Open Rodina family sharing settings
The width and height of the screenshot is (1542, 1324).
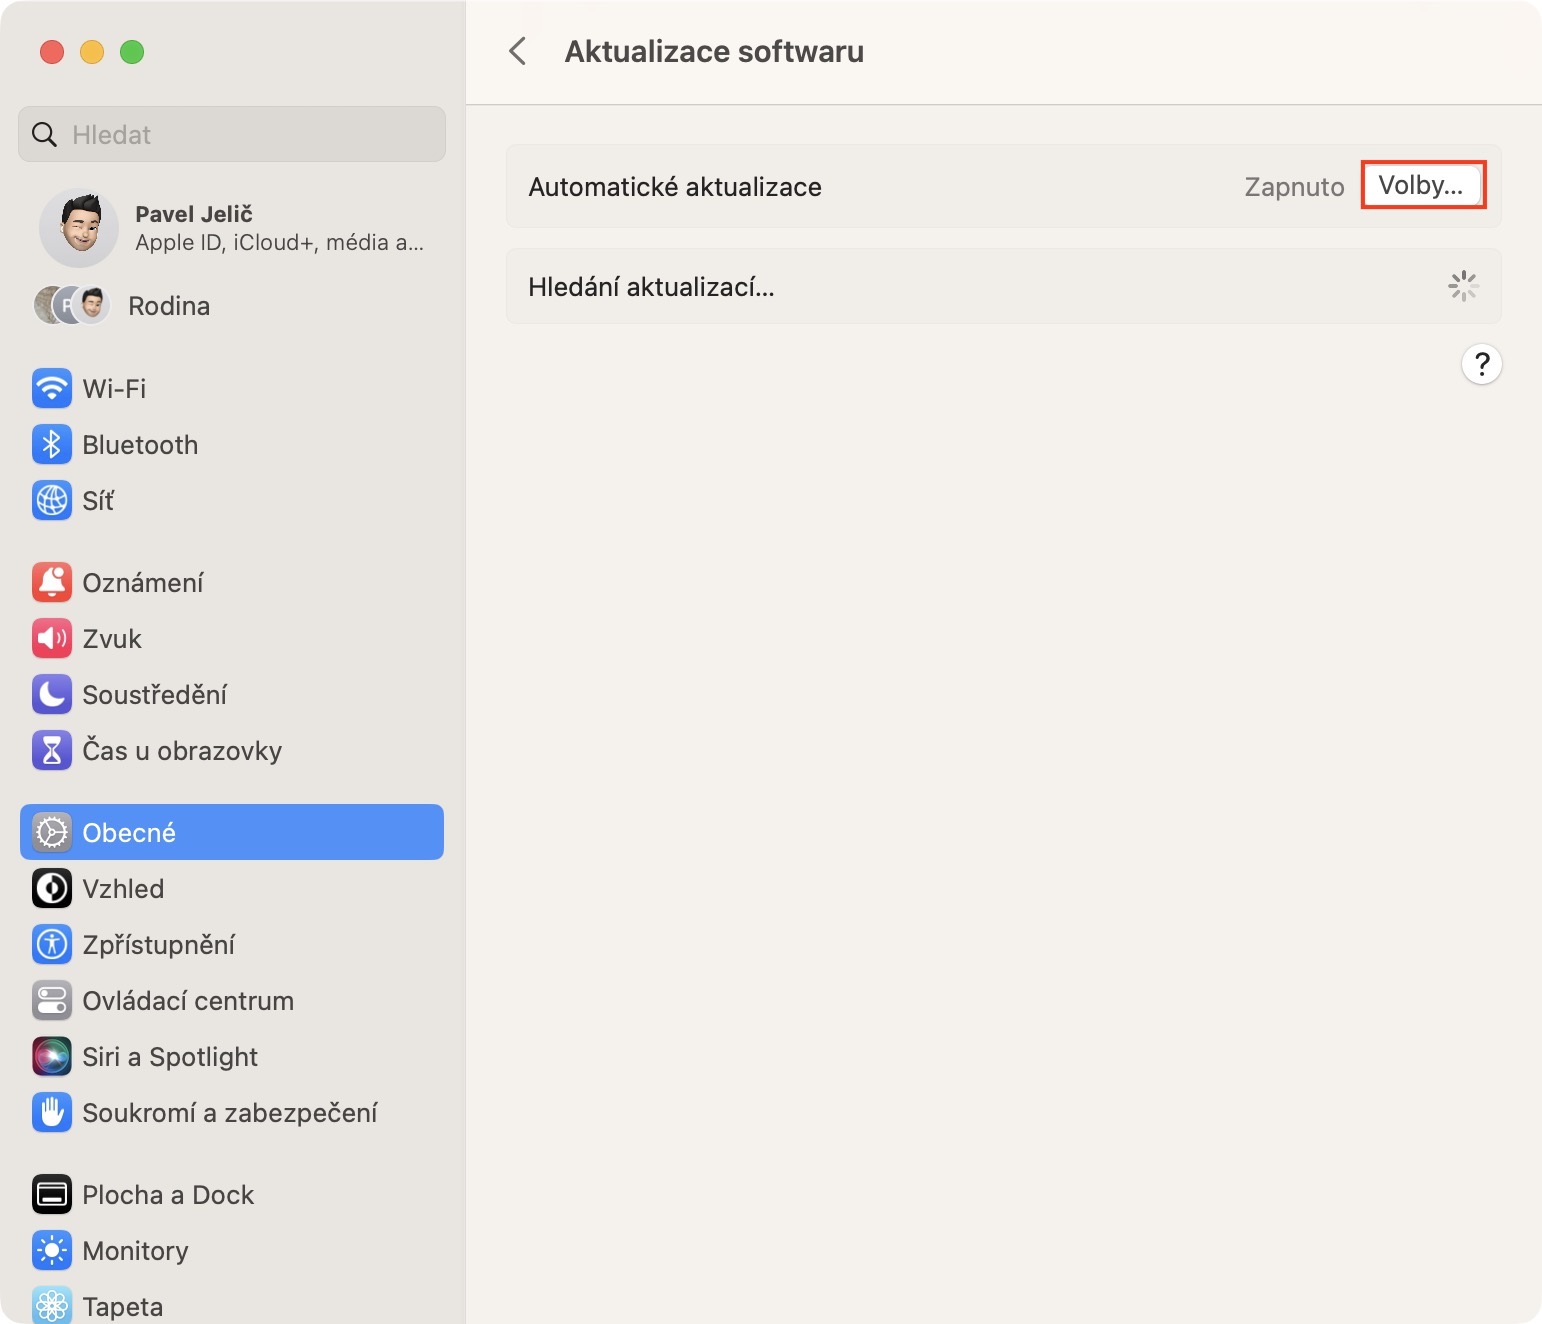[x=168, y=306]
